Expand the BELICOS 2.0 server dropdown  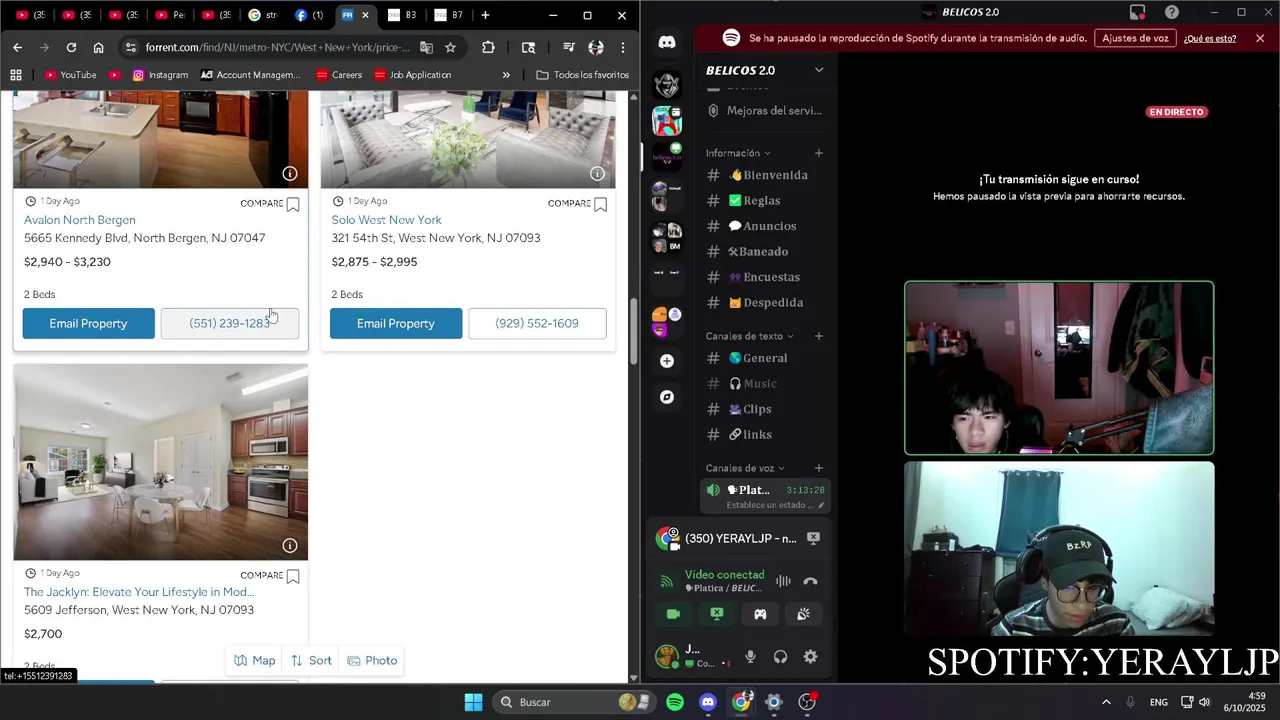tap(819, 70)
